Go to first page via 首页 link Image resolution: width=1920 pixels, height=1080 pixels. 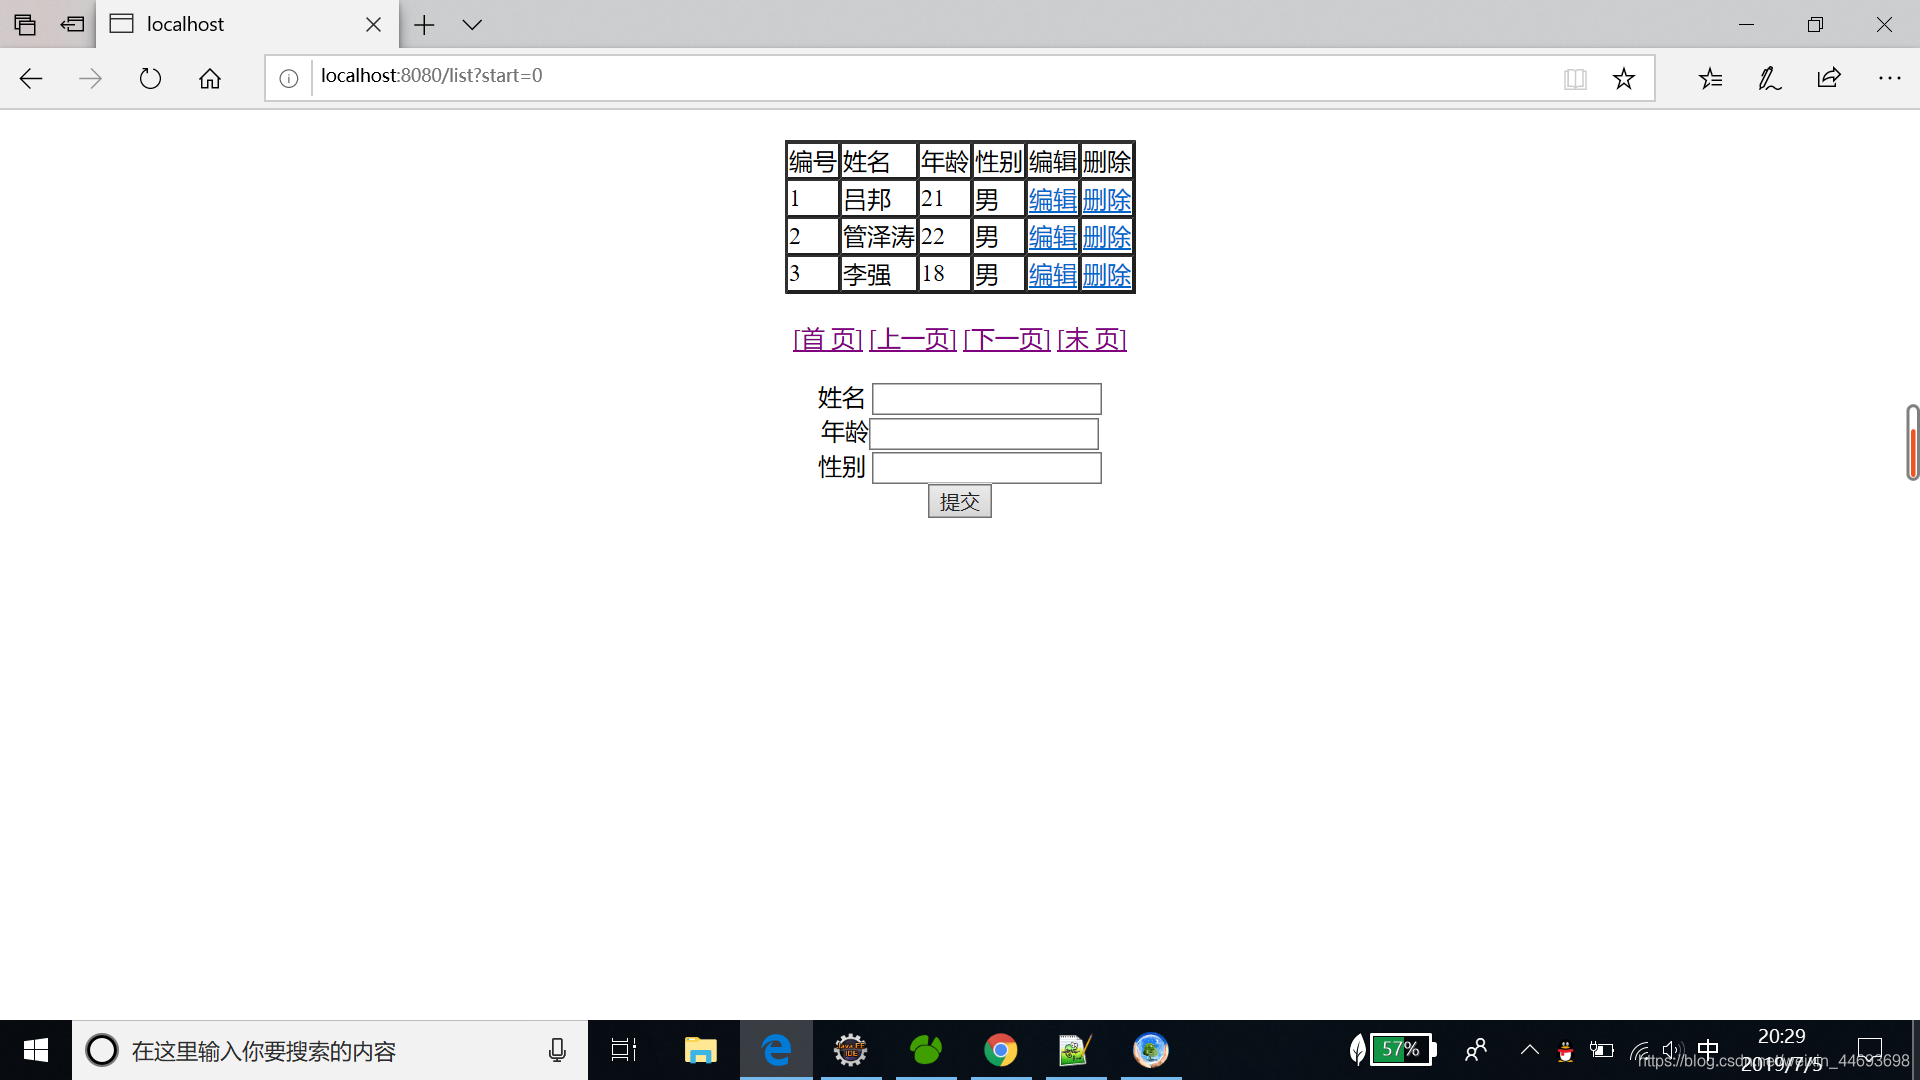tap(827, 339)
